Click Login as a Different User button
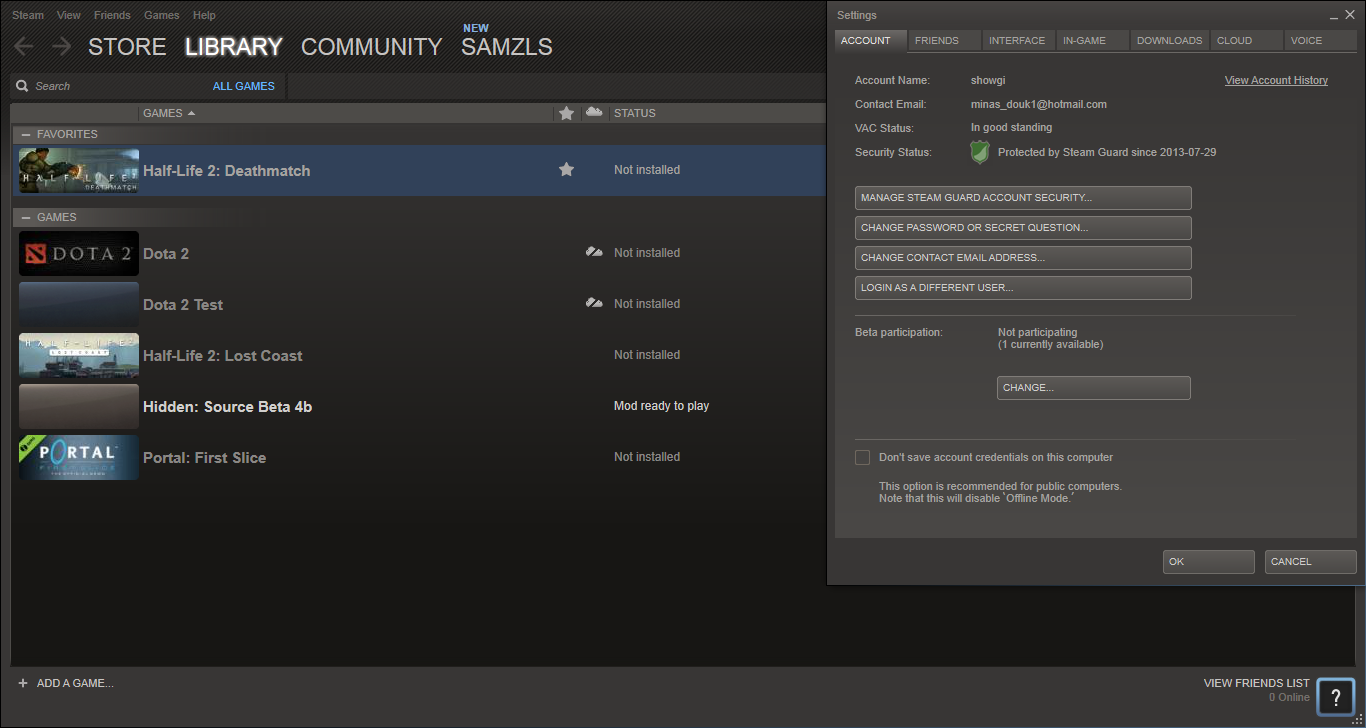This screenshot has height=728, width=1366. pyautogui.click(x=1023, y=288)
